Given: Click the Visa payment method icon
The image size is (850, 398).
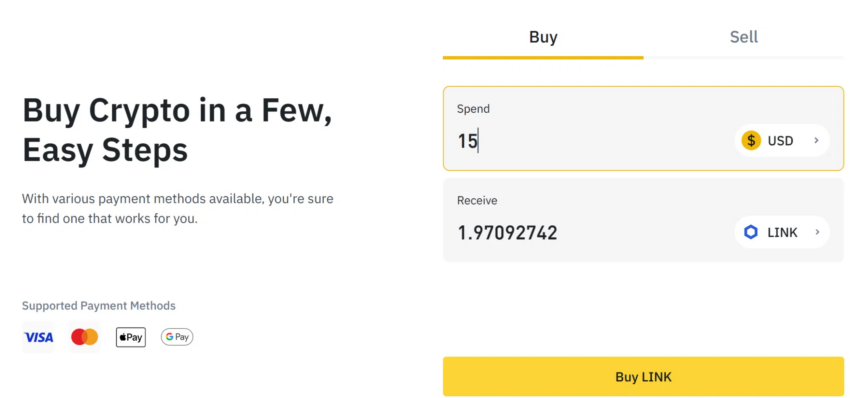Looking at the screenshot, I should coord(38,337).
